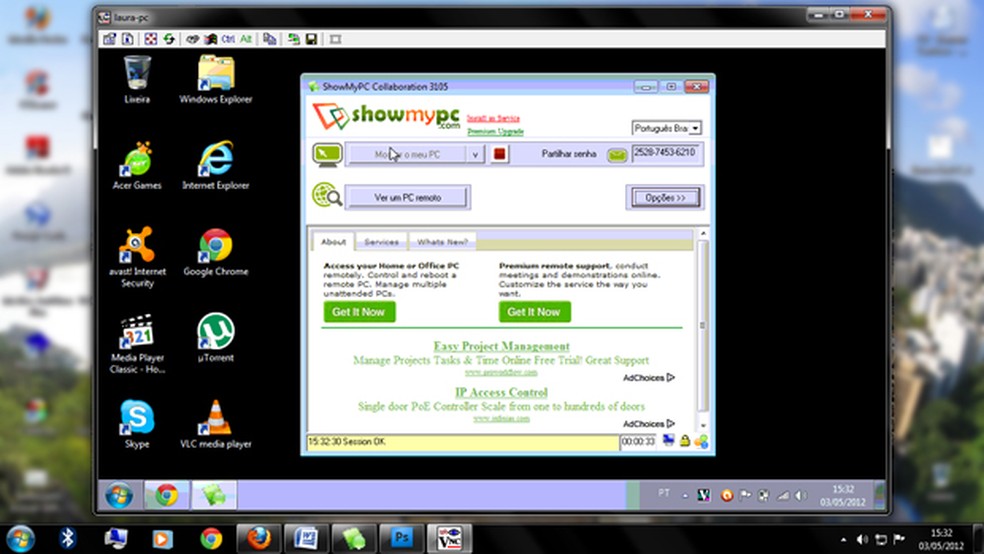Image resolution: width=984 pixels, height=554 pixels.
Task: Click password field 2528-7453-6210
Action: pos(666,153)
